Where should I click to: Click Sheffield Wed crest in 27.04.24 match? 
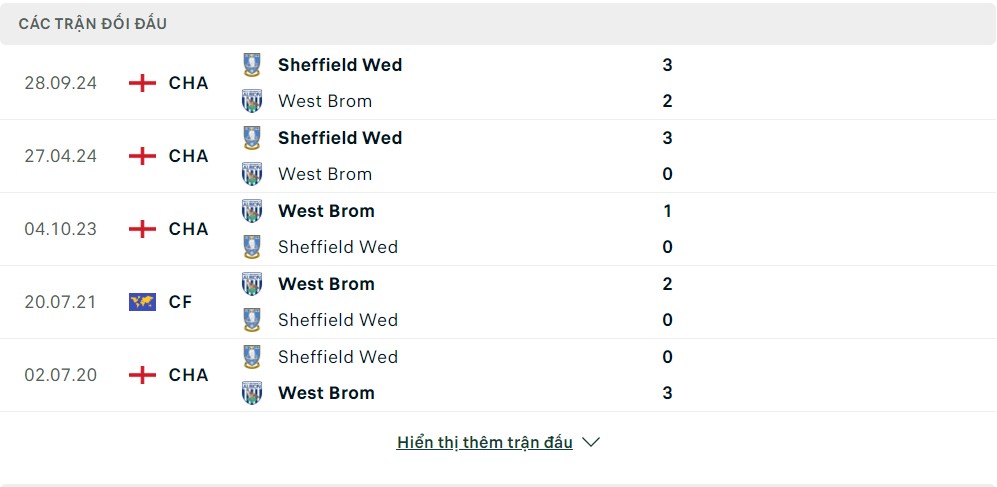click(252, 138)
